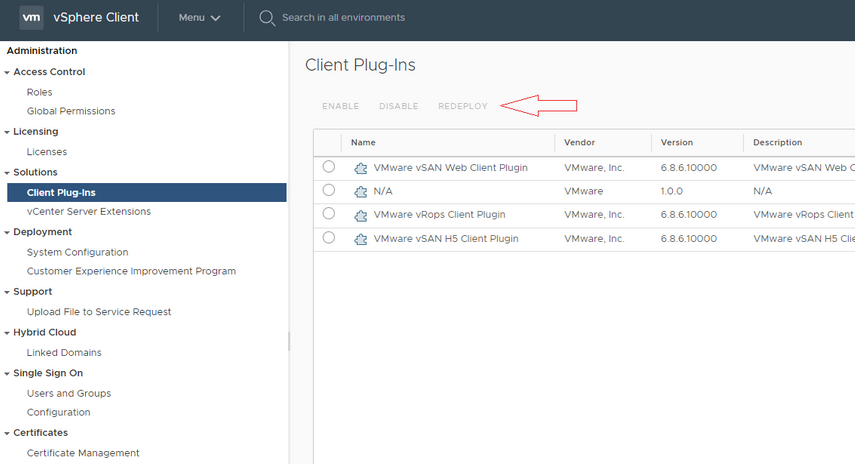855x464 pixels.
Task: Collapse the Certificates section
Action: tap(7, 433)
